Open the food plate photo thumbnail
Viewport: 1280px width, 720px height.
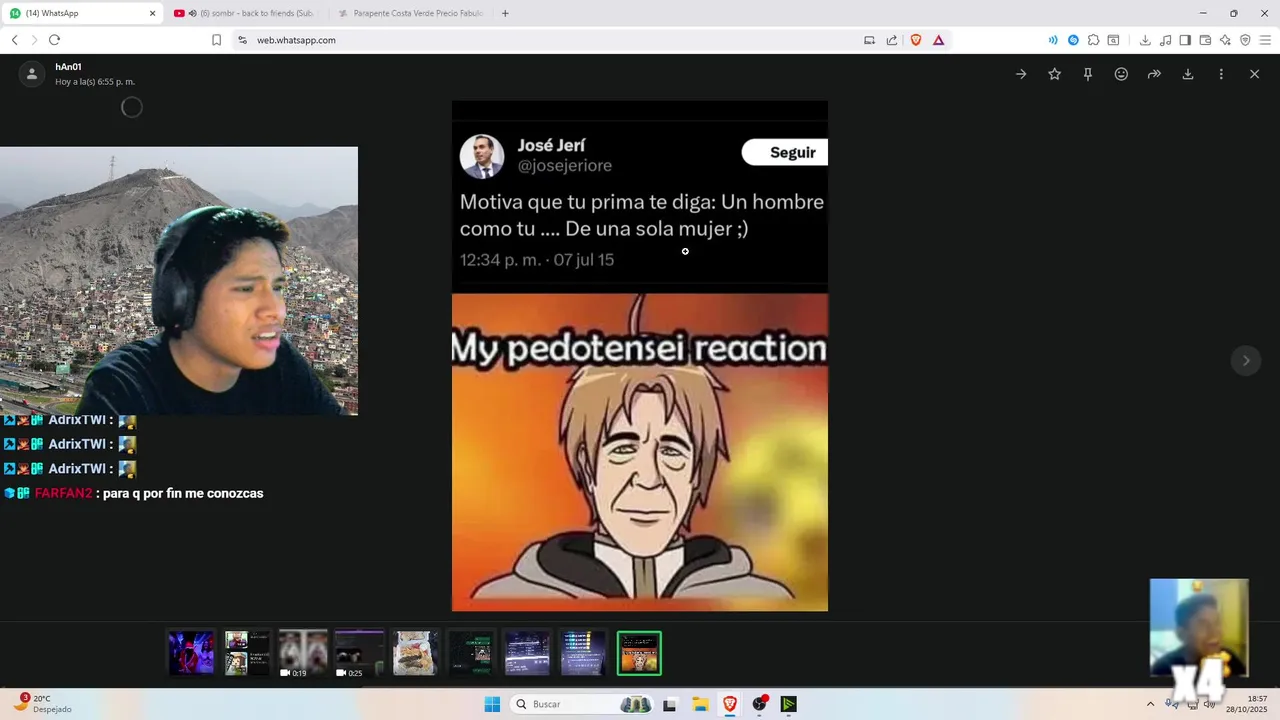(415, 653)
